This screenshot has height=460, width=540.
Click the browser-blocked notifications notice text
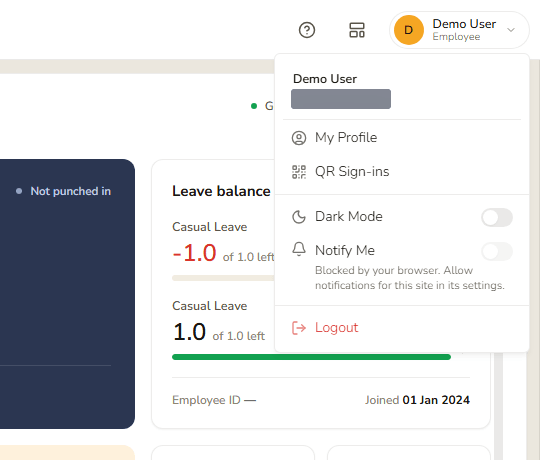[409, 278]
